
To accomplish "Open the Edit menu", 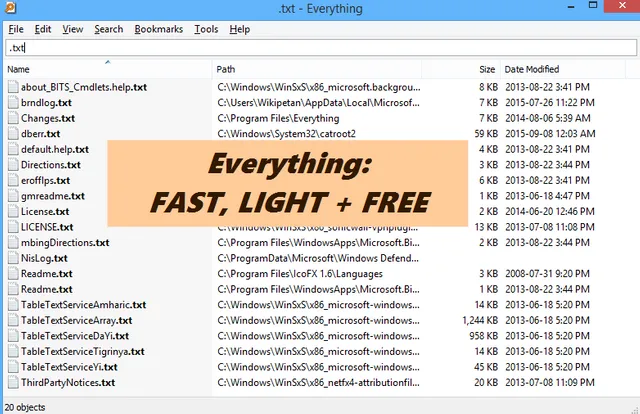I will [x=43, y=29].
